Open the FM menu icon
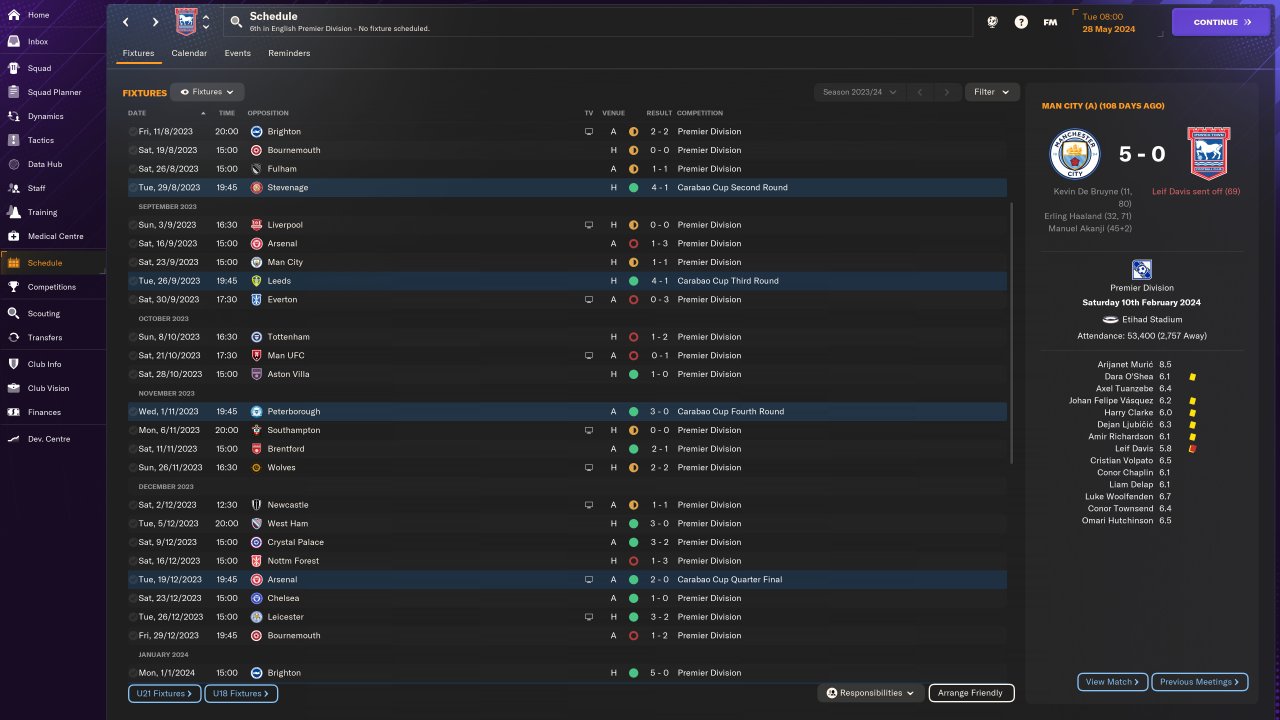The height and width of the screenshot is (720, 1280). tap(1050, 22)
